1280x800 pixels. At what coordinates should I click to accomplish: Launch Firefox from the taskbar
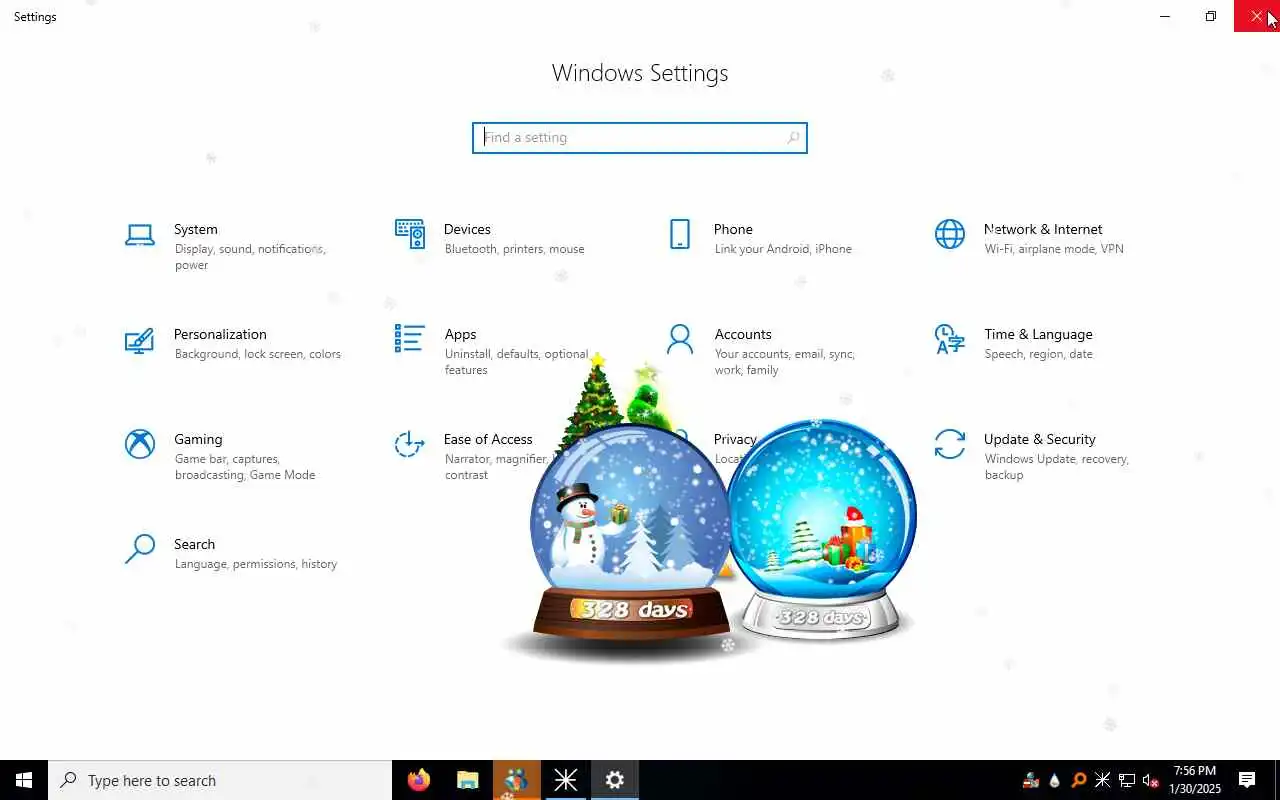pyautogui.click(x=419, y=780)
